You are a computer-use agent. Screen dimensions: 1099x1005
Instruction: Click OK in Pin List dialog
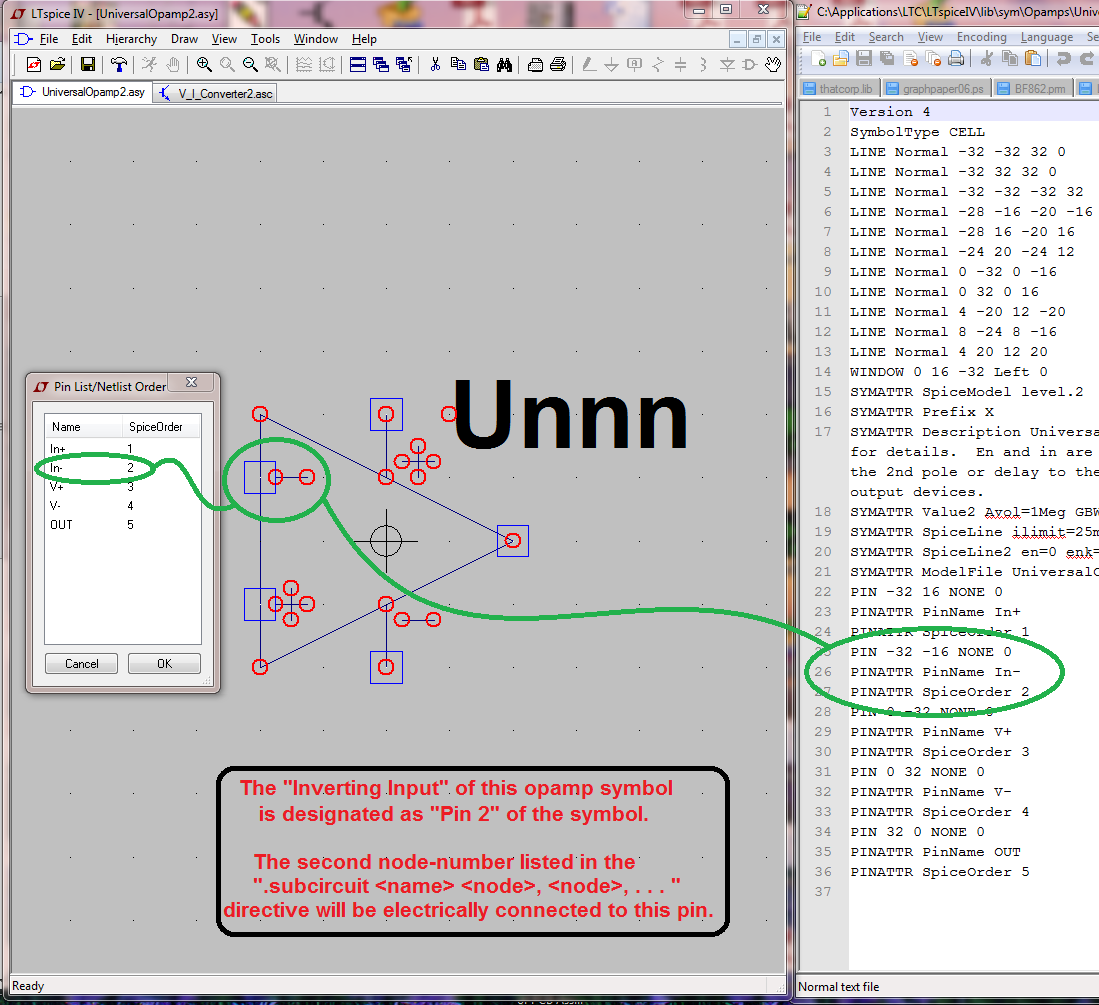[164, 664]
